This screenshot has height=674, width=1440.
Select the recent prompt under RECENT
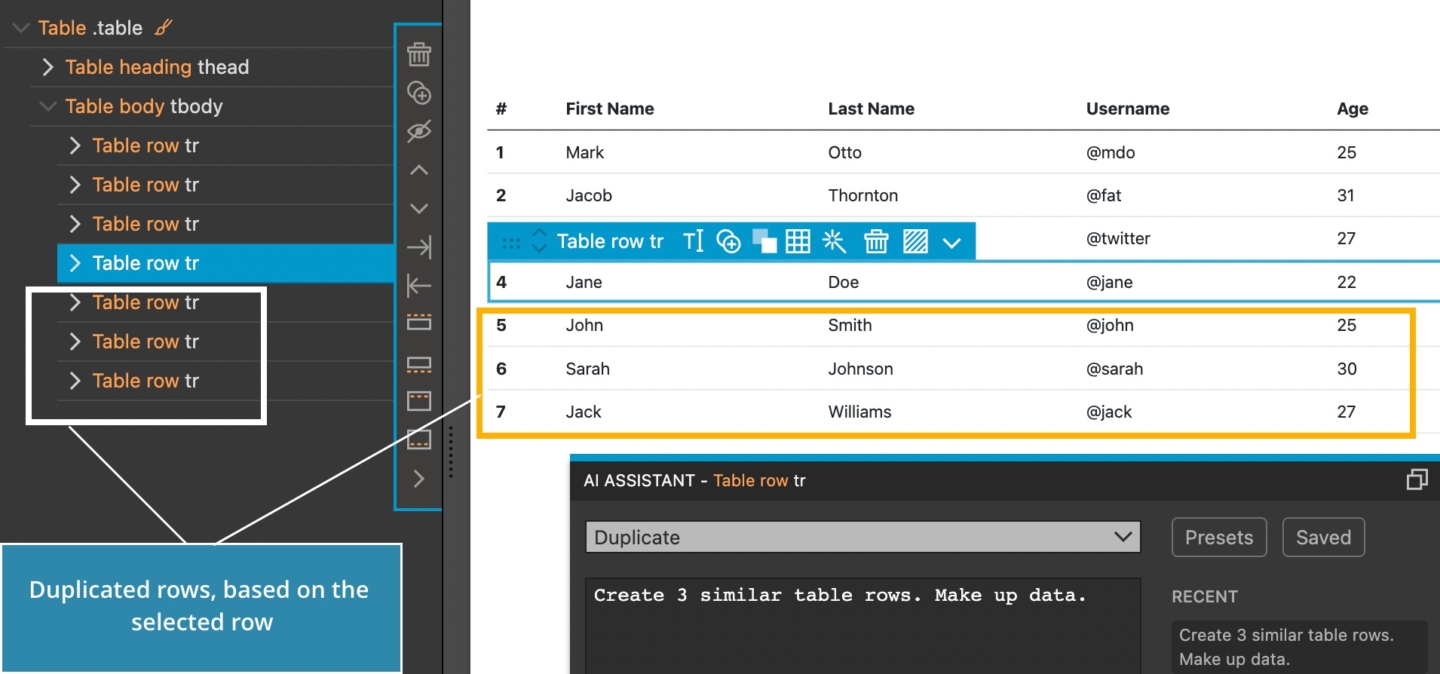[1299, 646]
